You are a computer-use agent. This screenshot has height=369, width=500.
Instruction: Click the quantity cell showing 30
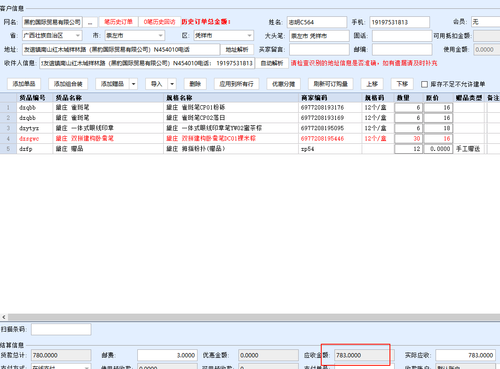(x=409, y=138)
